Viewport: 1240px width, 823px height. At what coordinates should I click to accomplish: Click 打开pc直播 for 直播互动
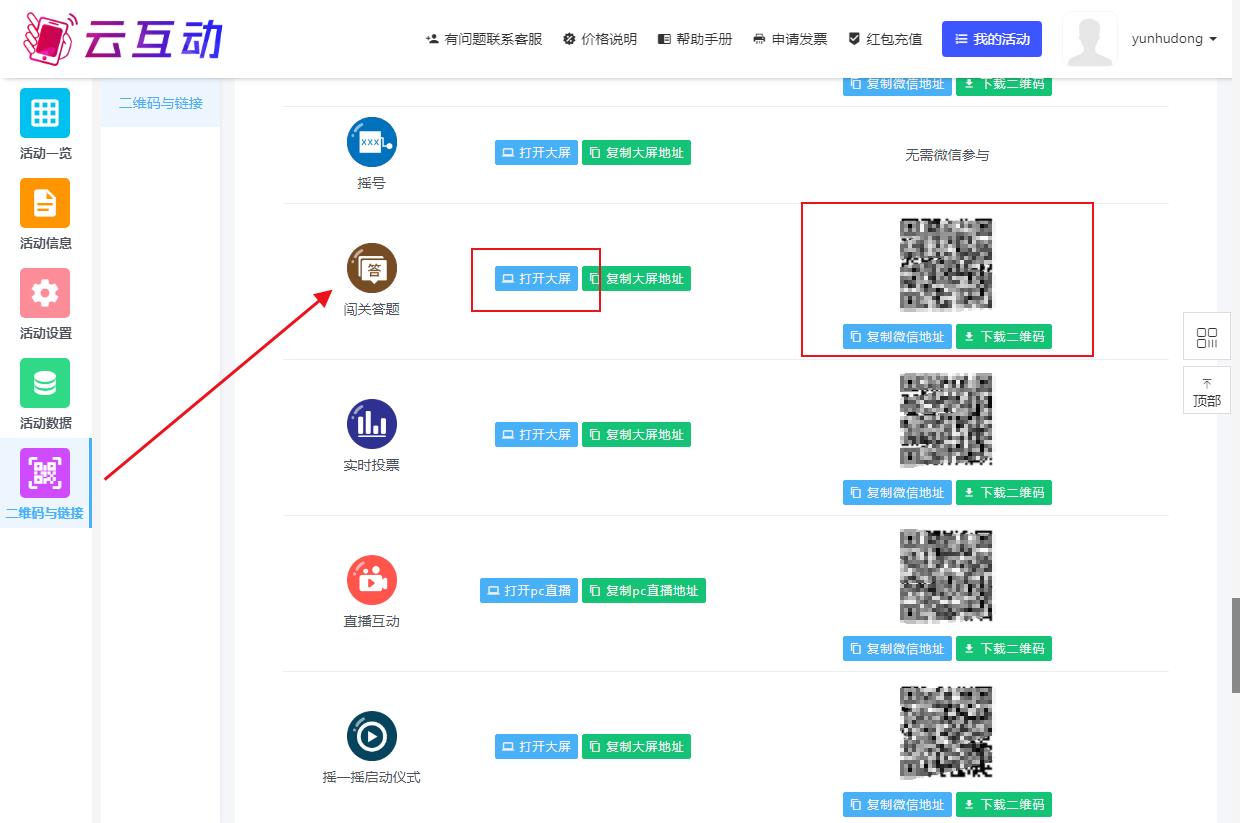pos(529,591)
